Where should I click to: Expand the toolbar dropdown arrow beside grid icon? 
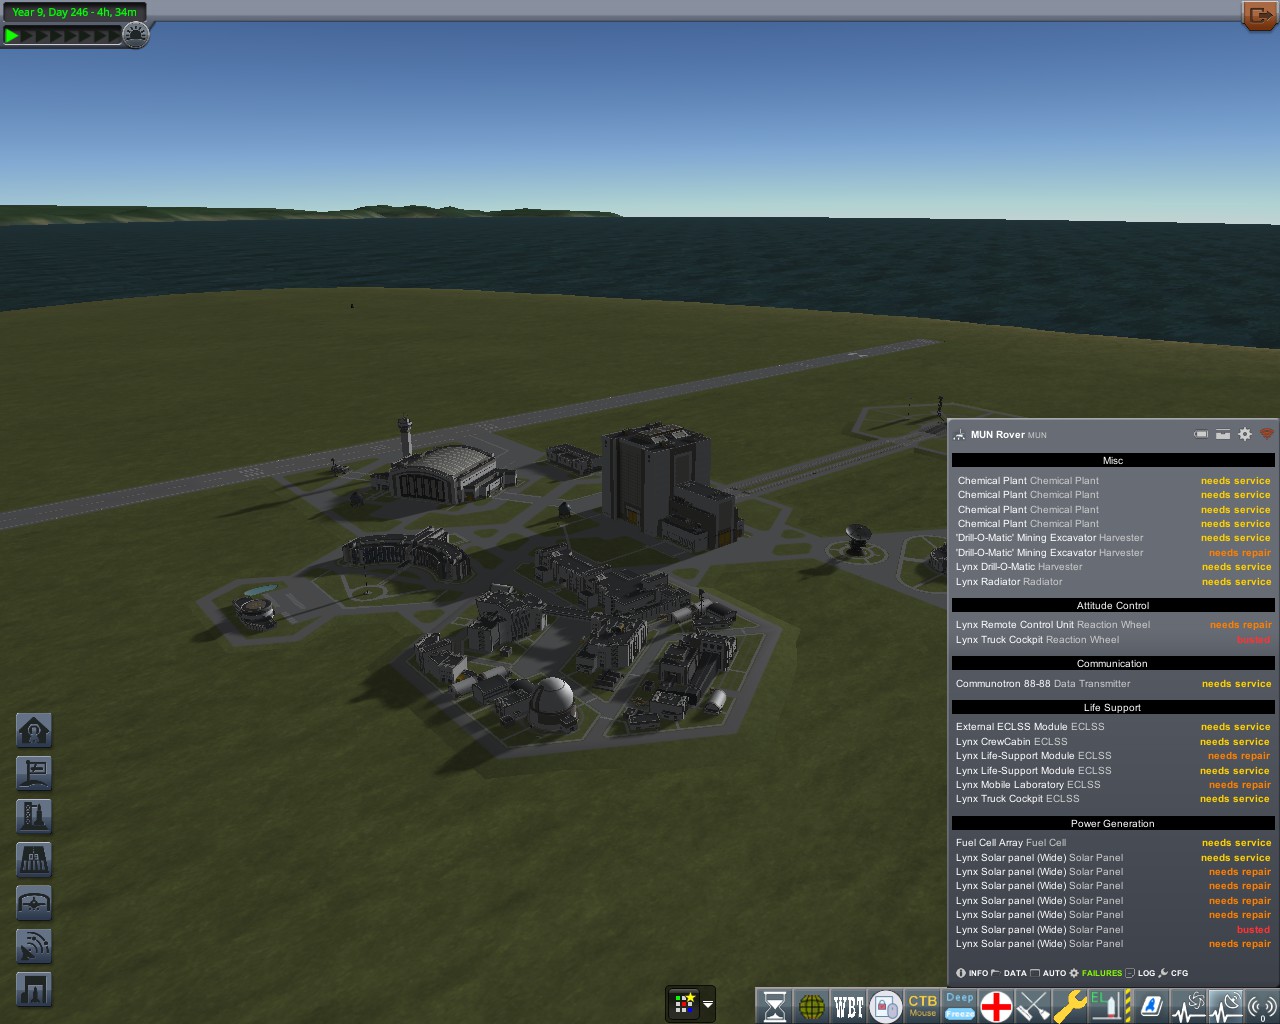pos(708,1004)
